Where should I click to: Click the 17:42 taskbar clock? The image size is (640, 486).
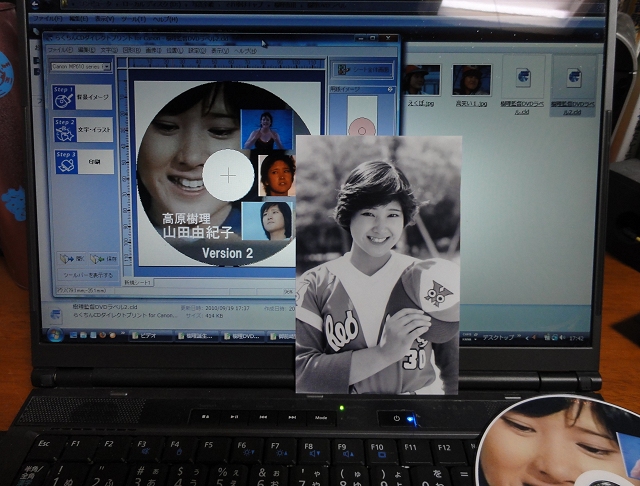pos(576,338)
